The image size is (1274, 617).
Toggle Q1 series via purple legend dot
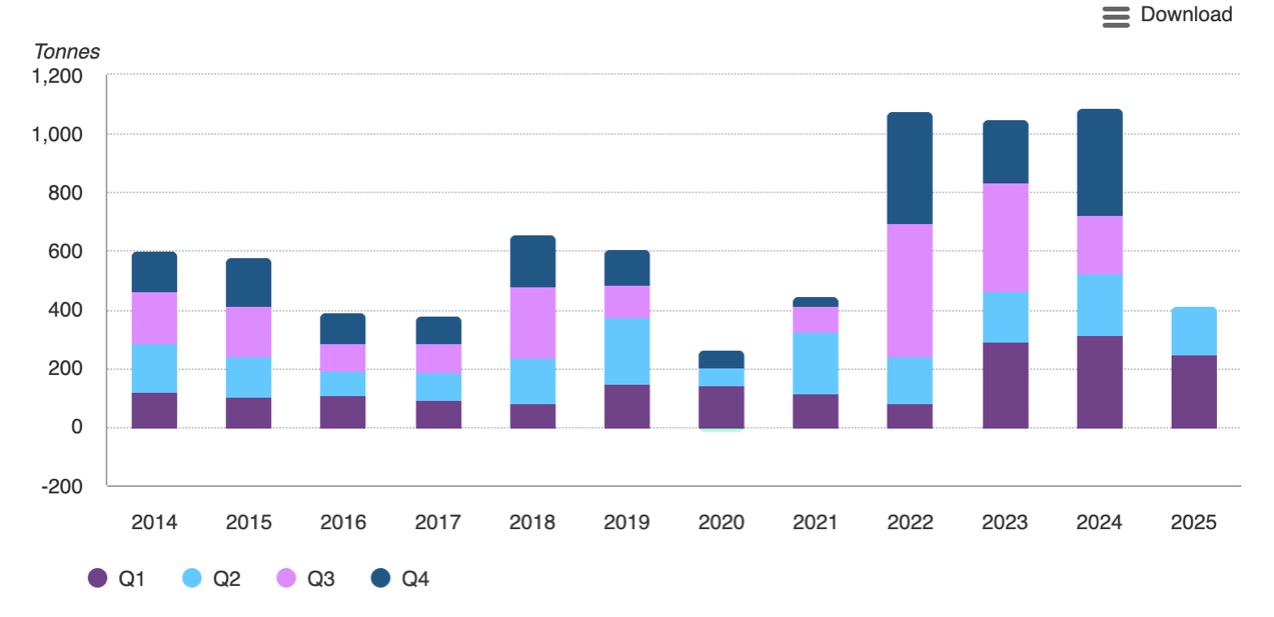click(x=97, y=578)
